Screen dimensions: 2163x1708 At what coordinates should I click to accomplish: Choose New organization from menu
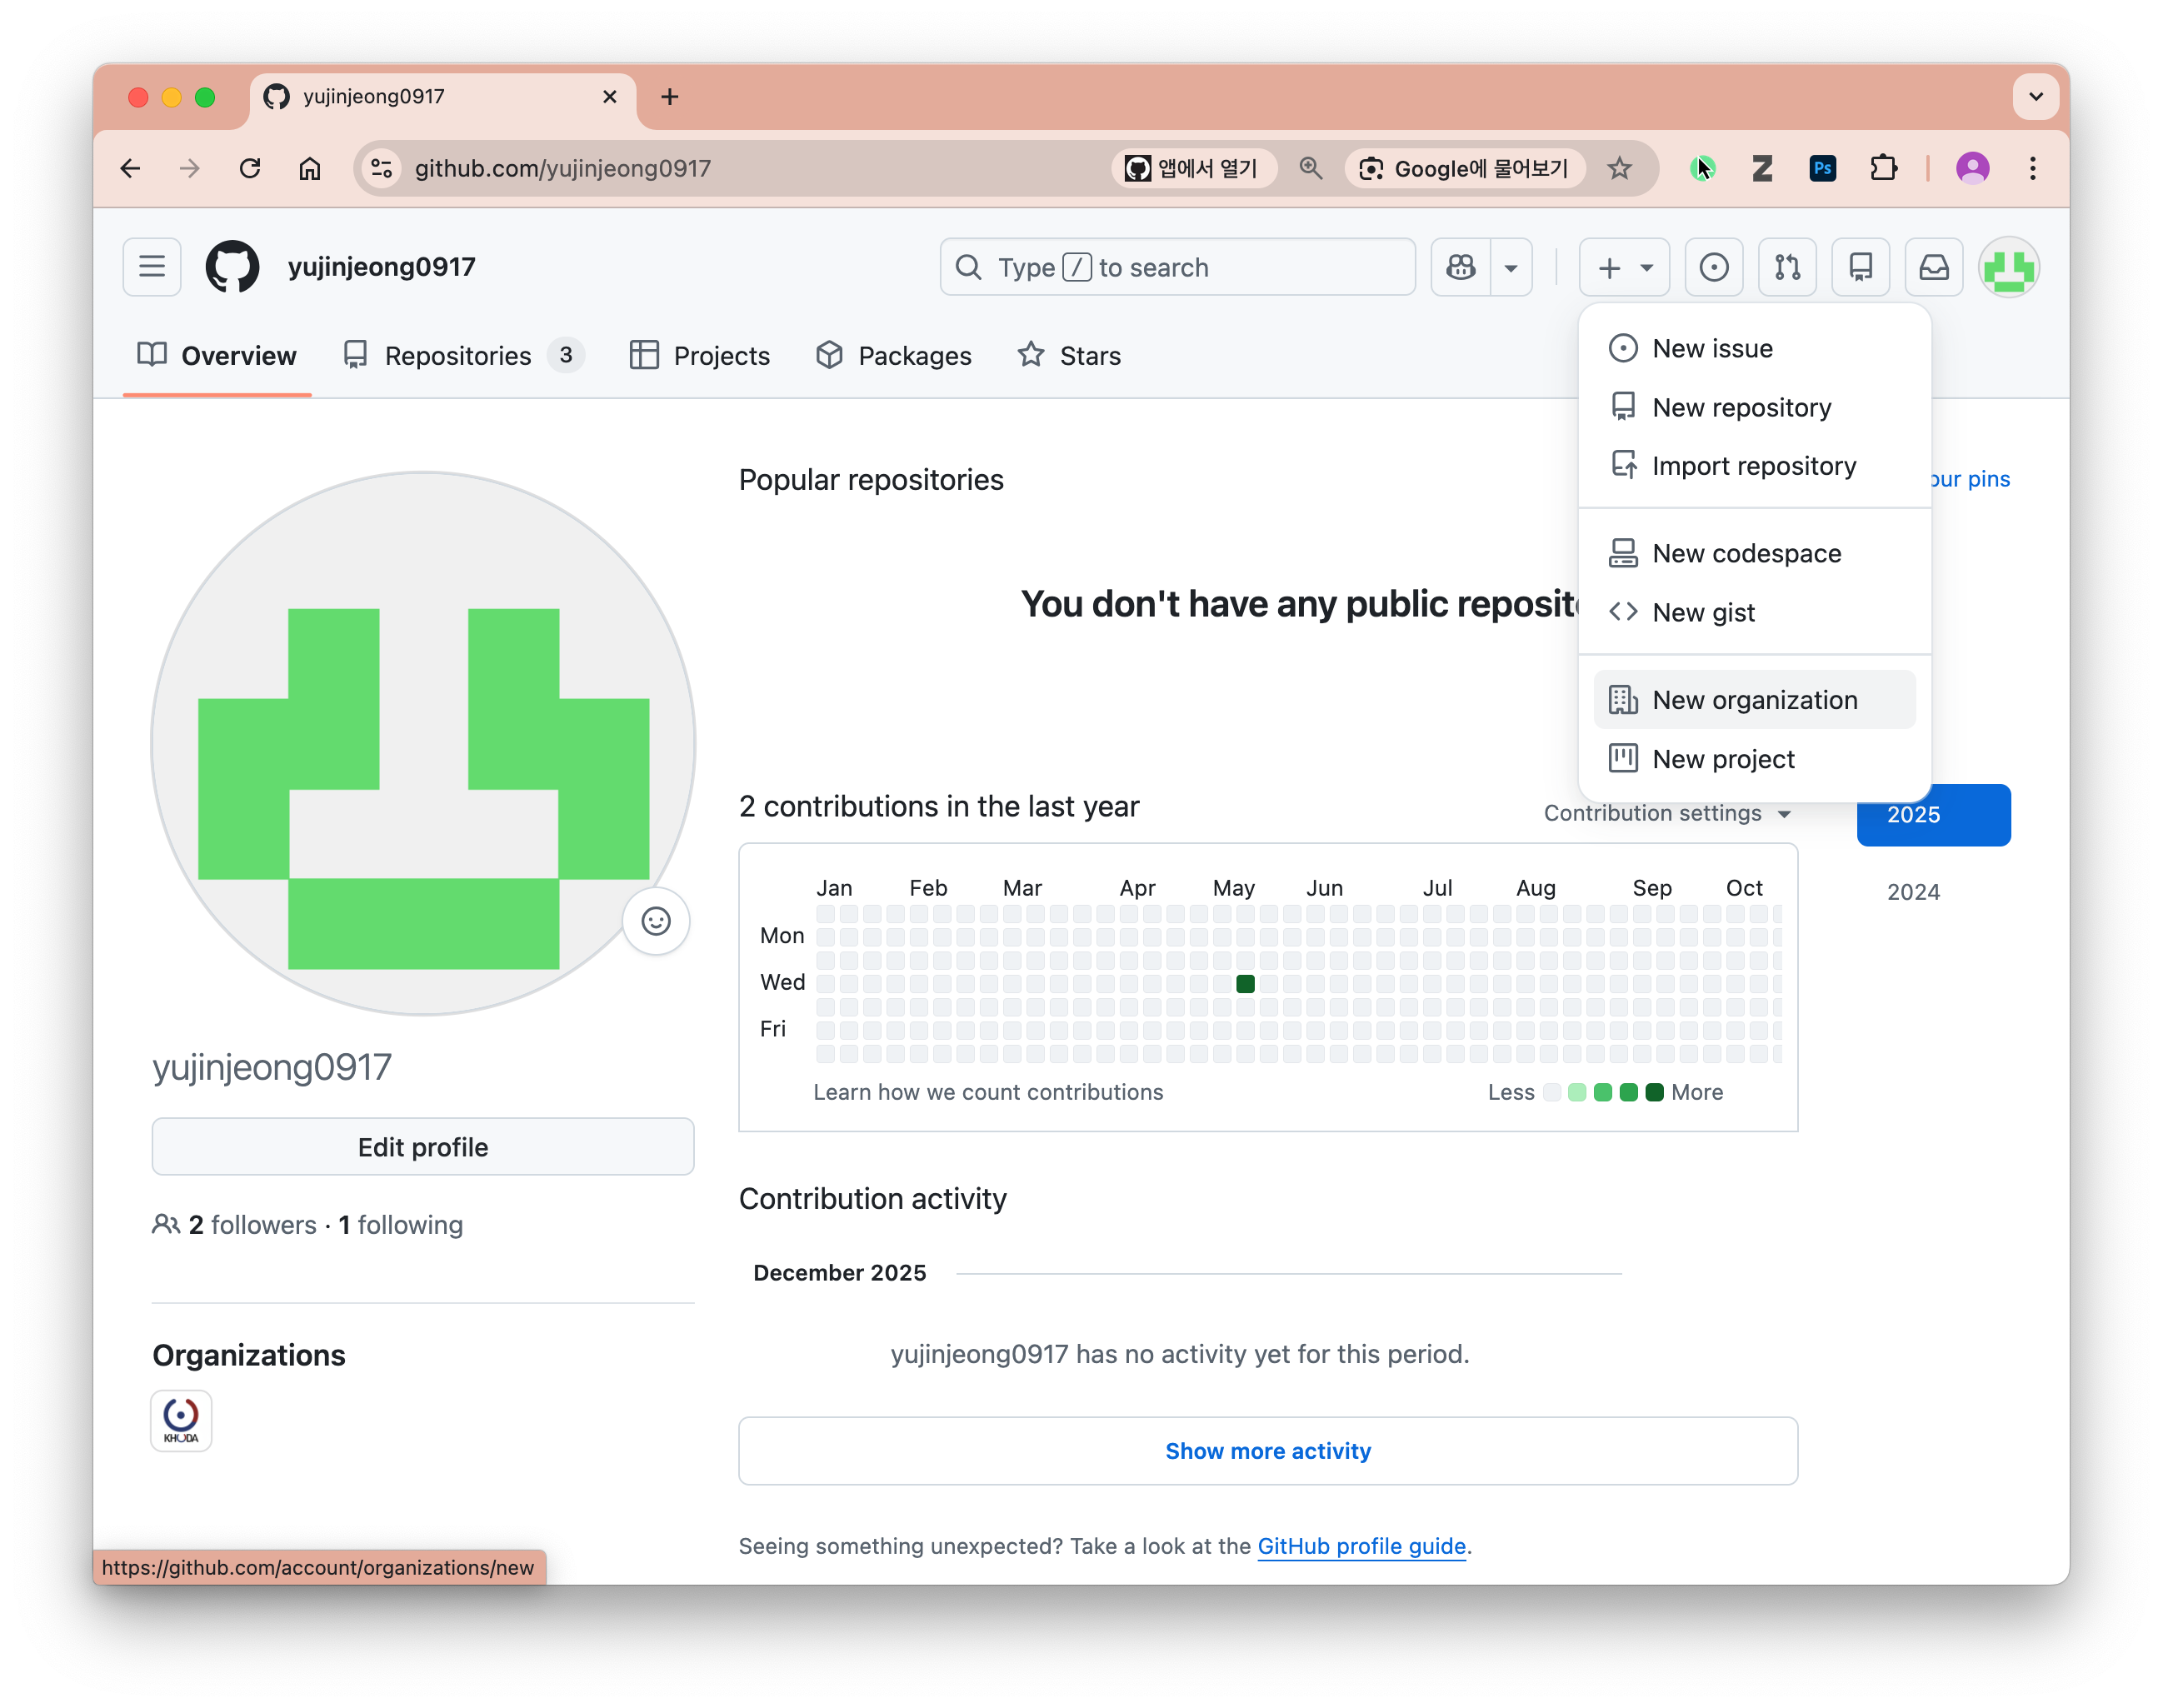tap(1754, 700)
